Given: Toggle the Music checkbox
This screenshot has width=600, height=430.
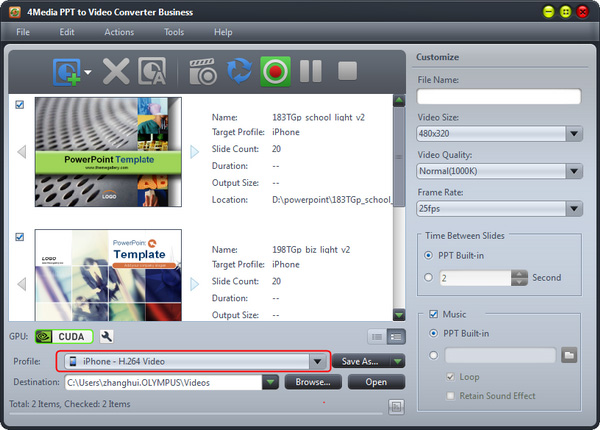Looking at the screenshot, I should tap(433, 314).
